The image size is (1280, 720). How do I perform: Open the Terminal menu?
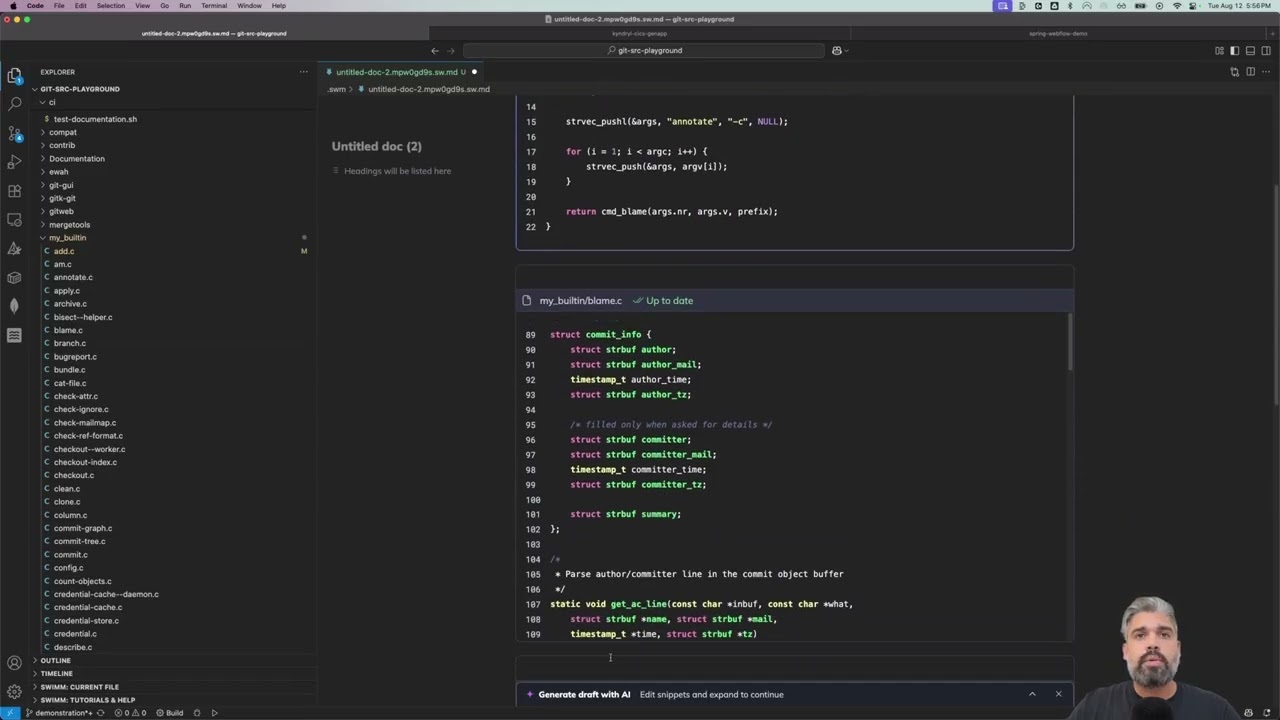pyautogui.click(x=214, y=6)
